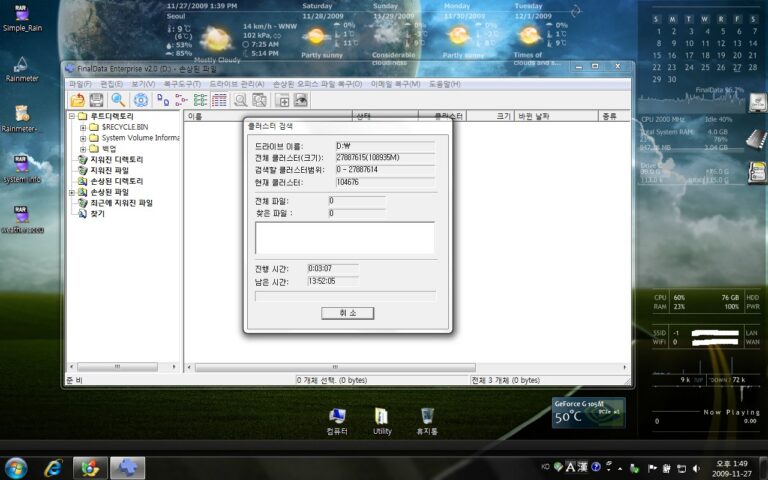Select System Volume Information folder
The width and height of the screenshot is (768, 480).
[141, 138]
